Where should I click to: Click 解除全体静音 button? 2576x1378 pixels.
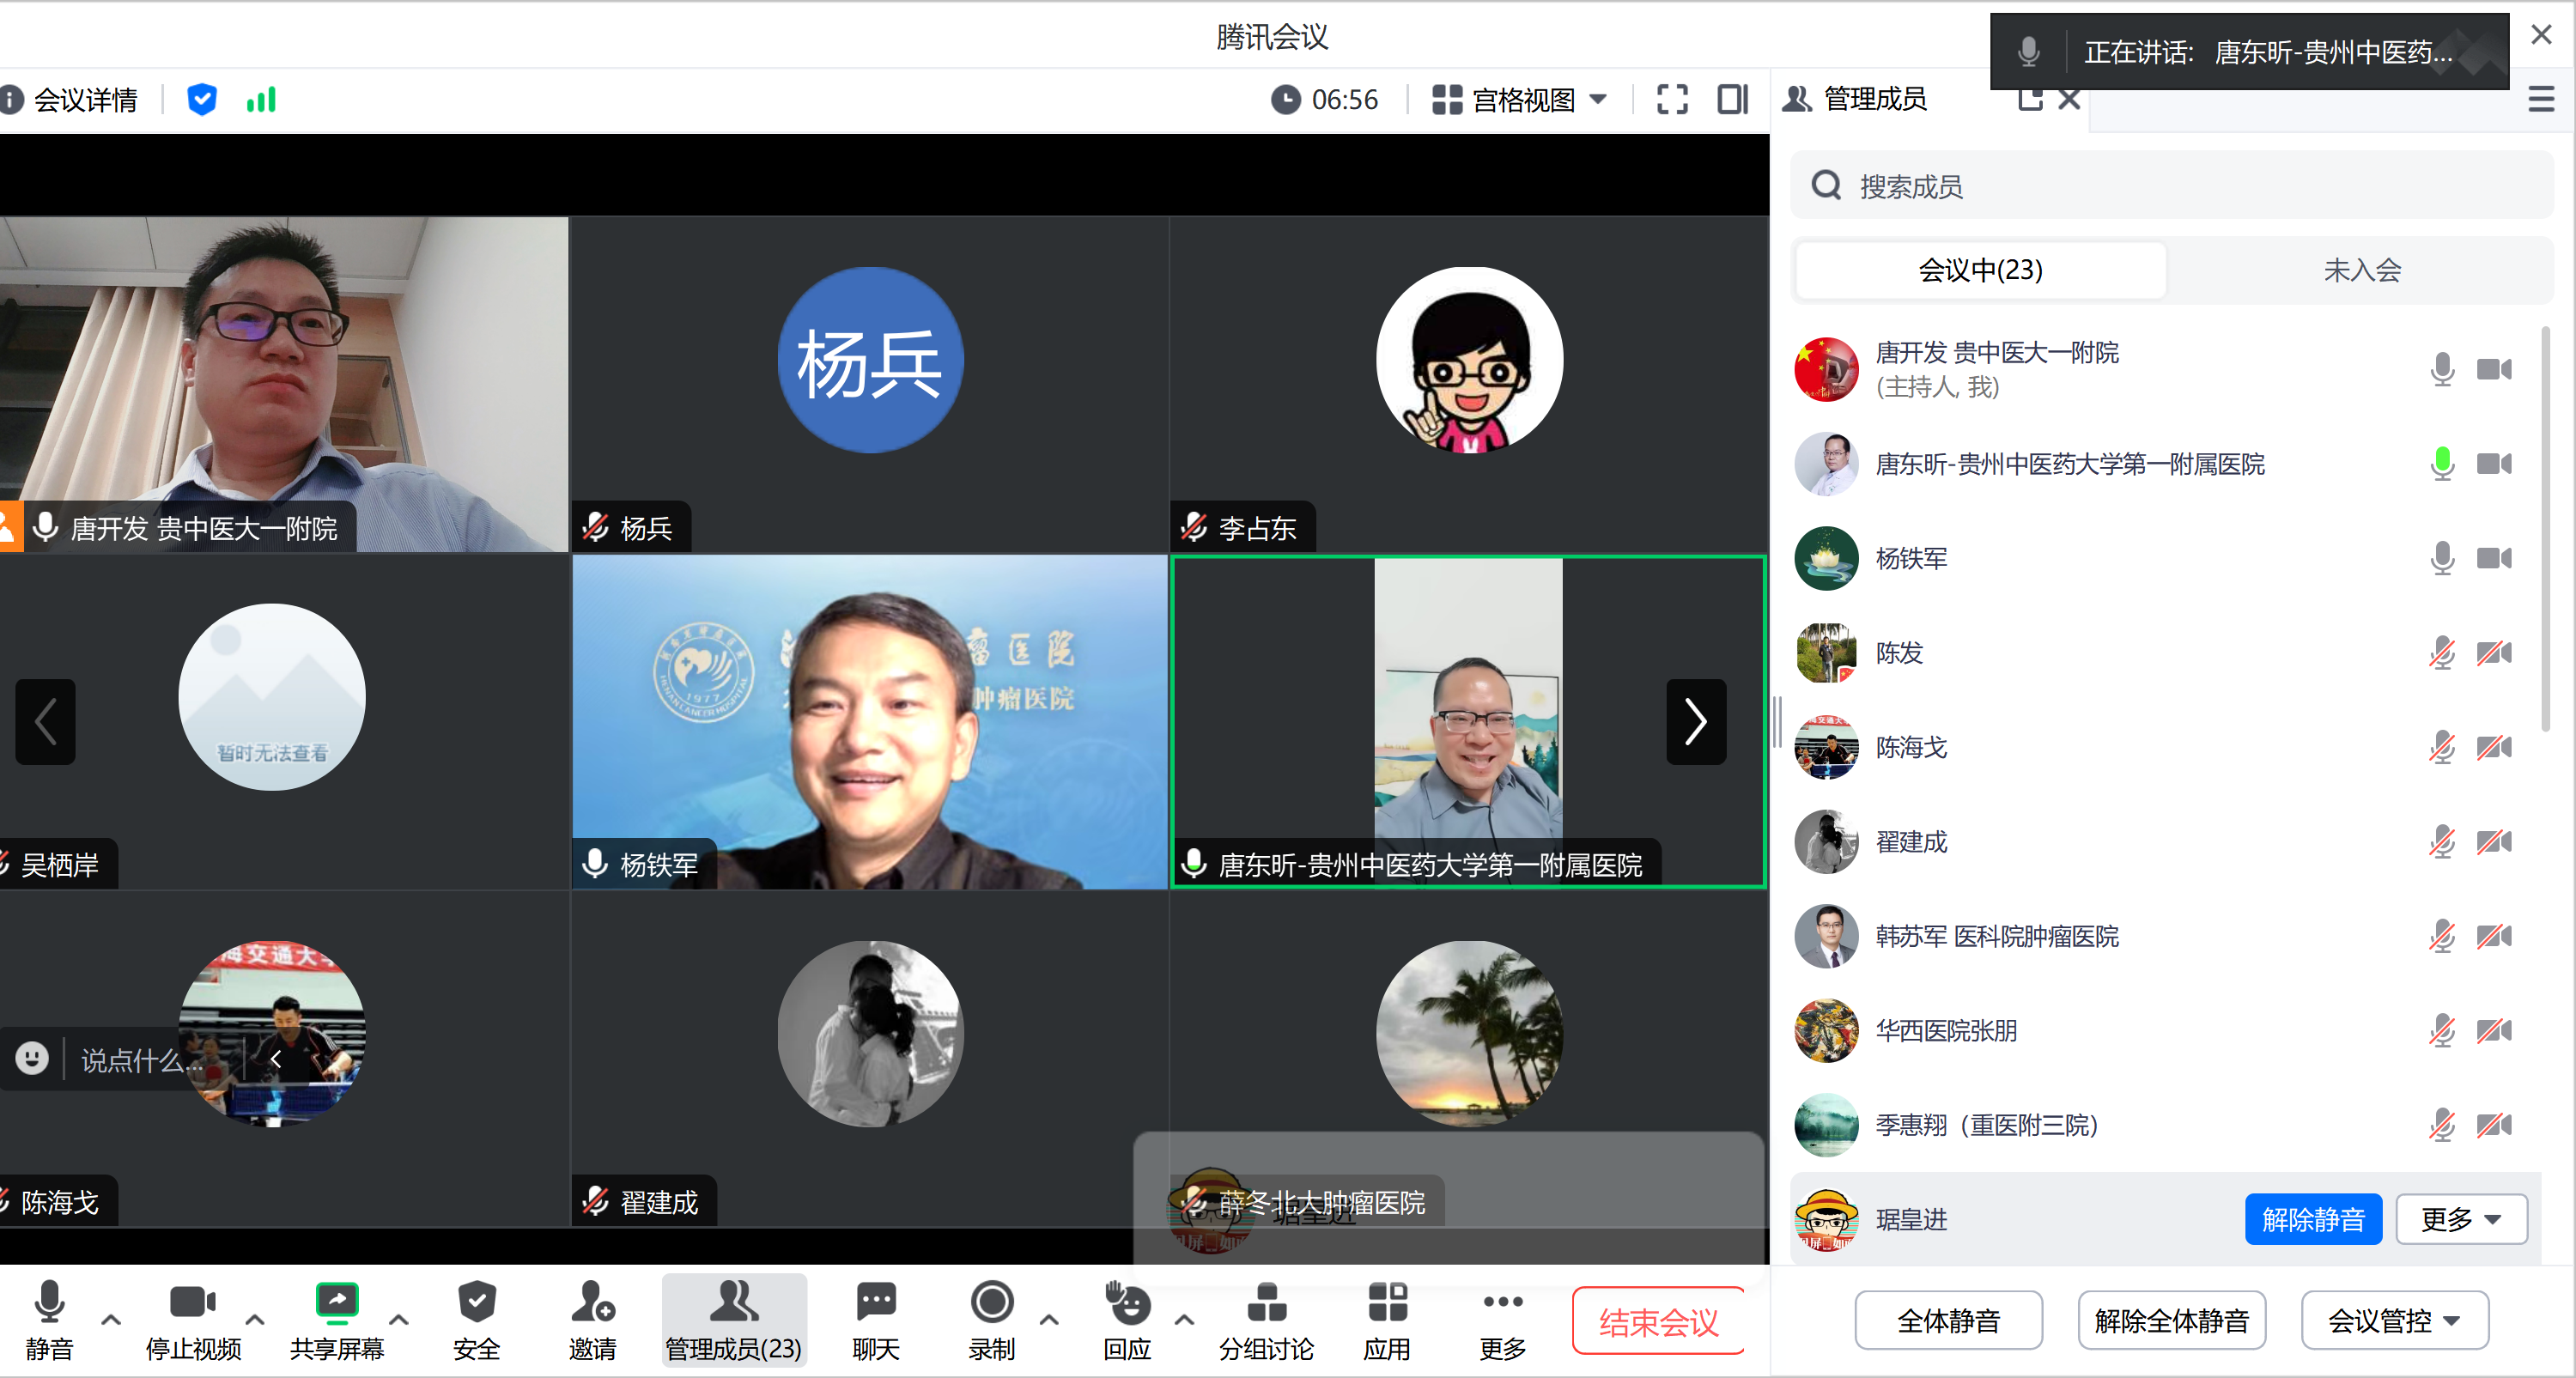click(x=2171, y=1321)
